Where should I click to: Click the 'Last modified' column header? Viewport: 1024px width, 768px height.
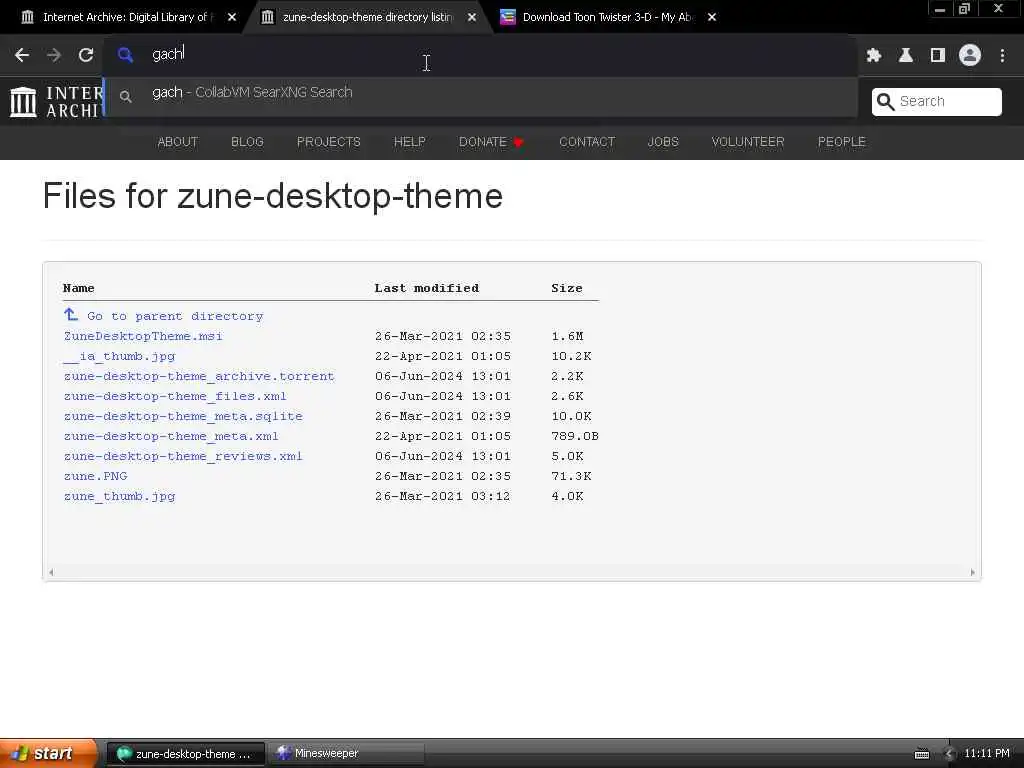coord(426,288)
